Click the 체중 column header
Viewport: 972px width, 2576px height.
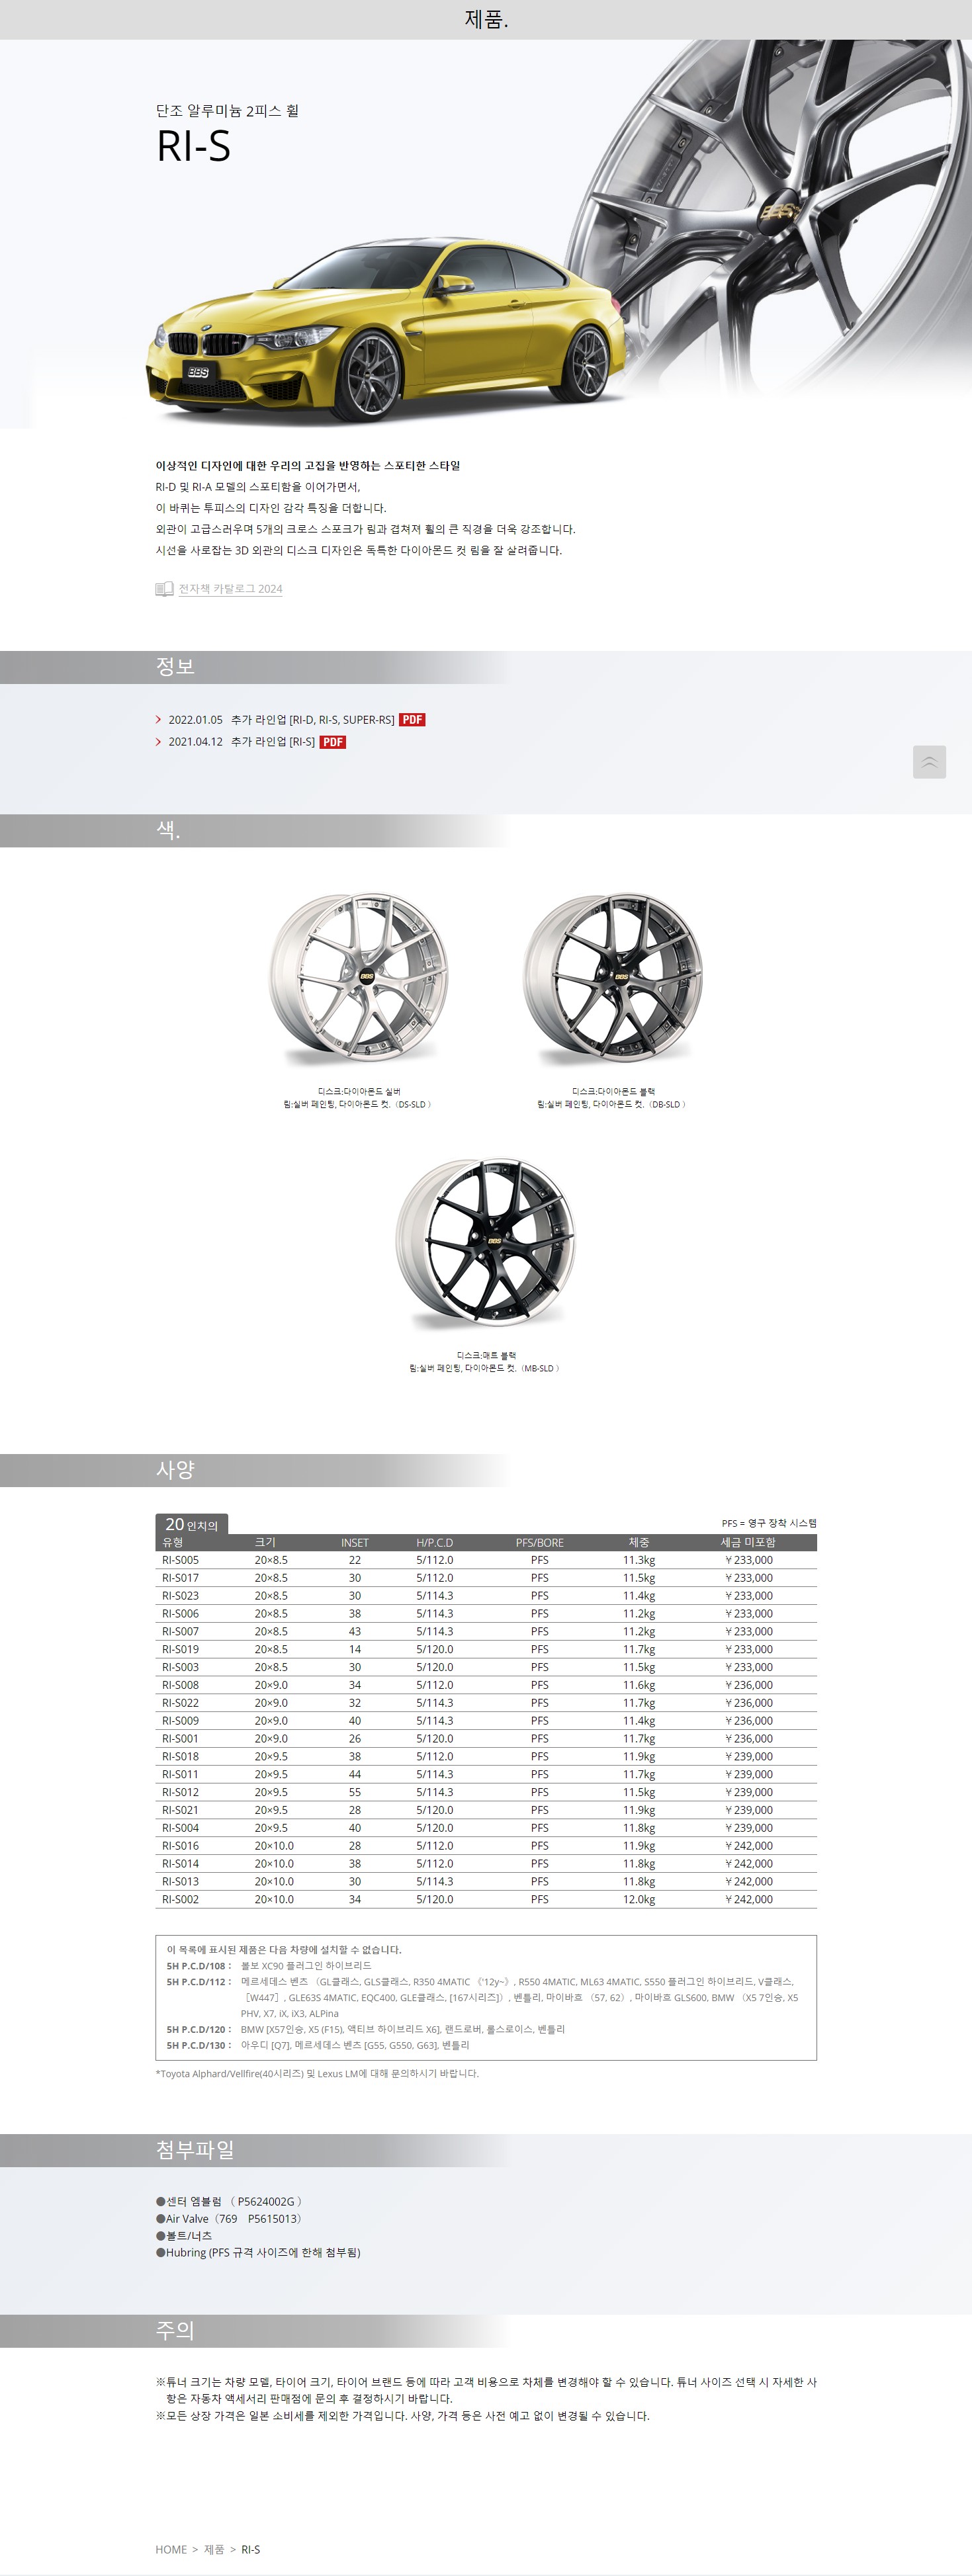pyautogui.click(x=639, y=1543)
